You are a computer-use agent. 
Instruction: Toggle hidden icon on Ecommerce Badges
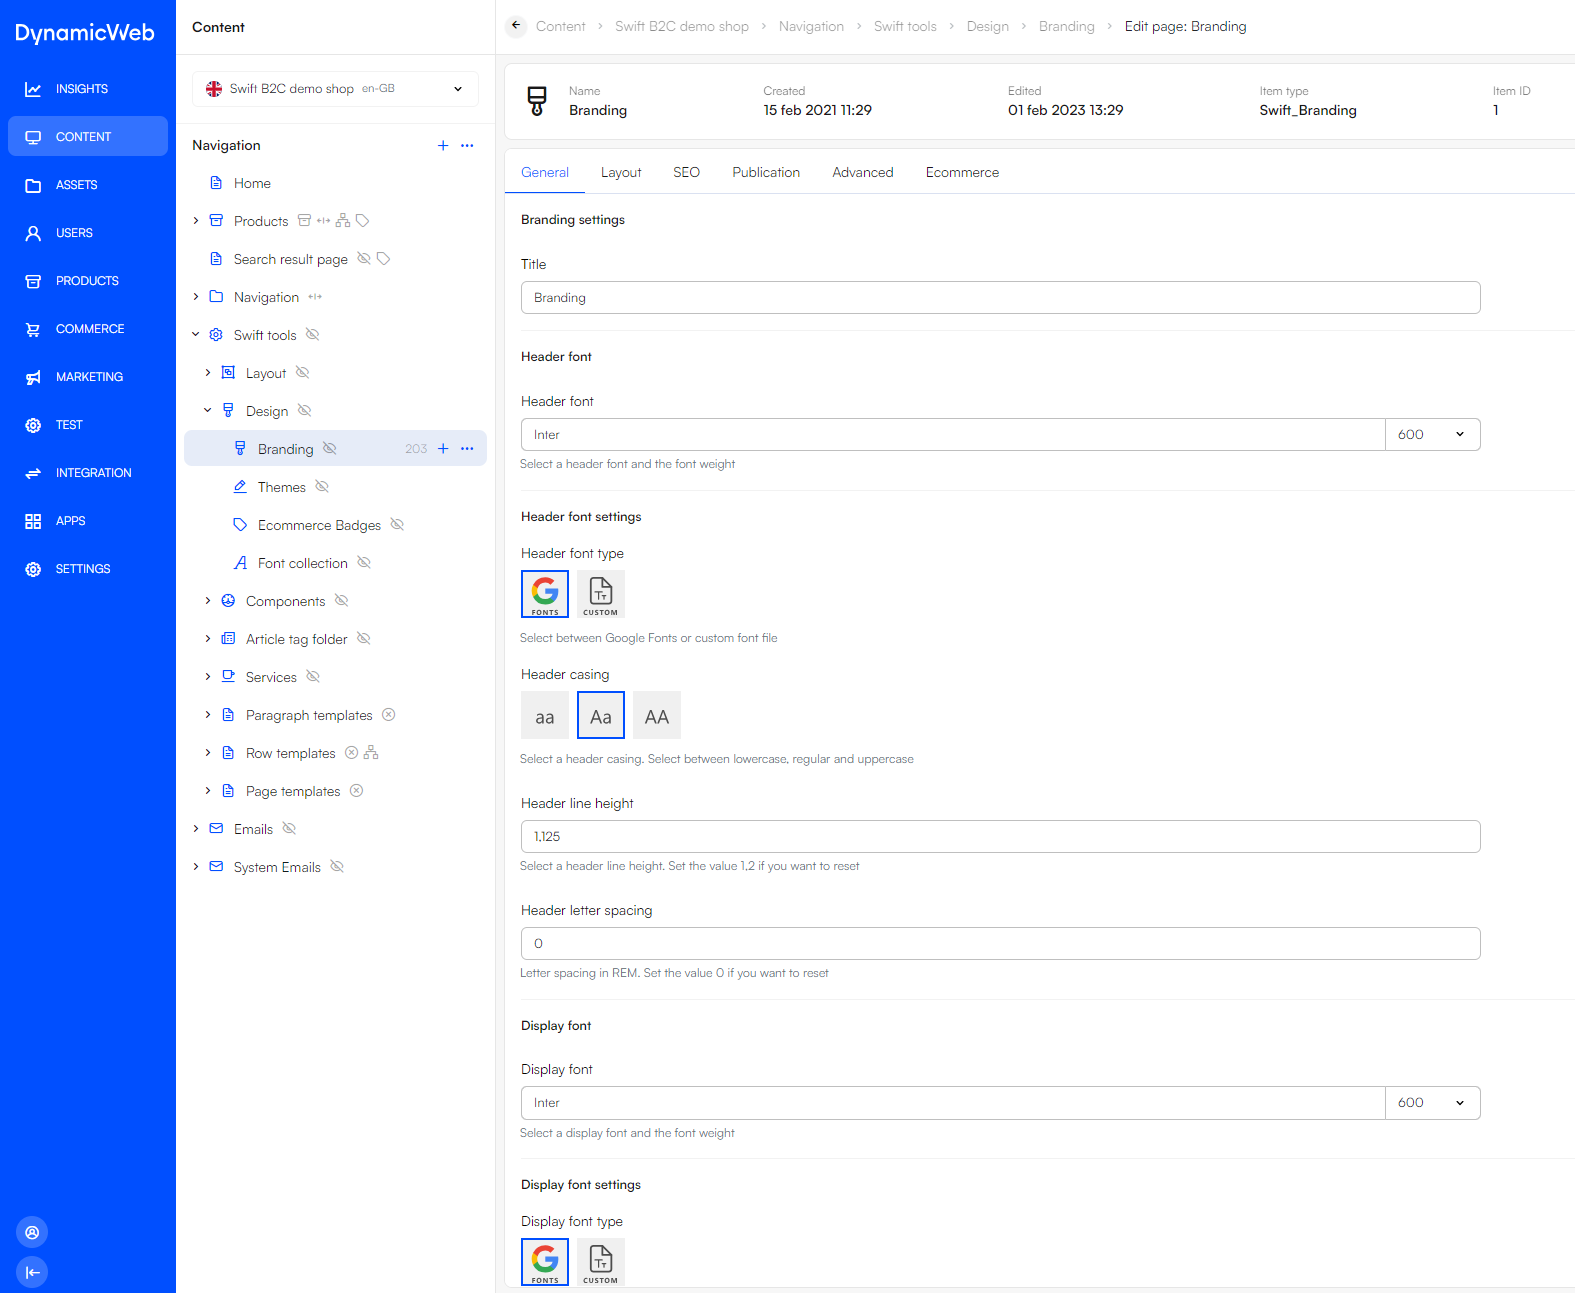(397, 525)
